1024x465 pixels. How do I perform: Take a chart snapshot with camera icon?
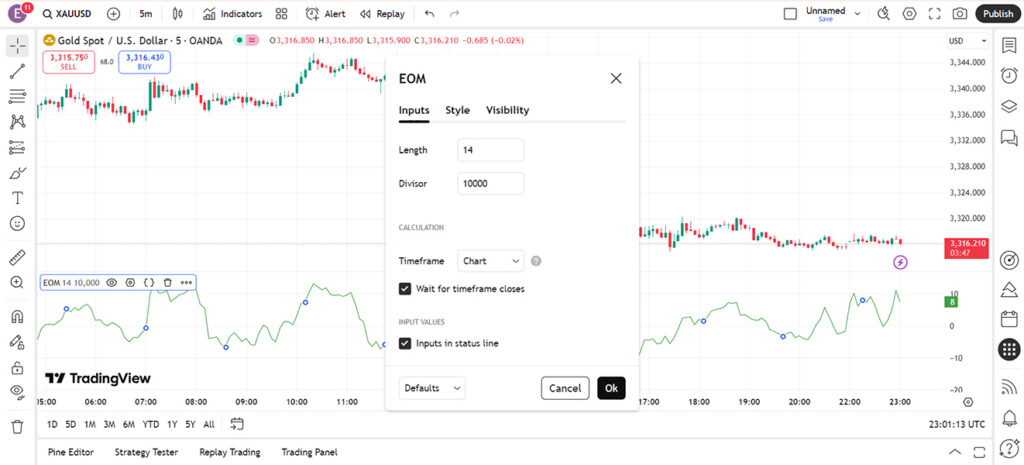pyautogui.click(x=959, y=14)
